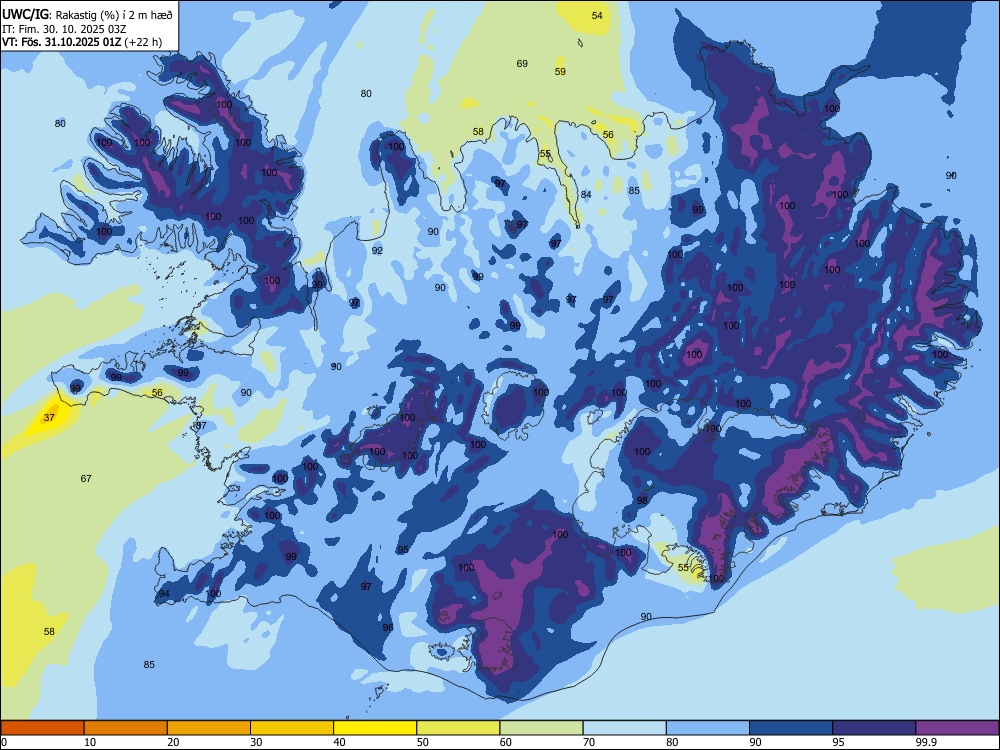This screenshot has height=750, width=1000.
Task: Click the 60–70 light green legend swatch
Action: 541,728
